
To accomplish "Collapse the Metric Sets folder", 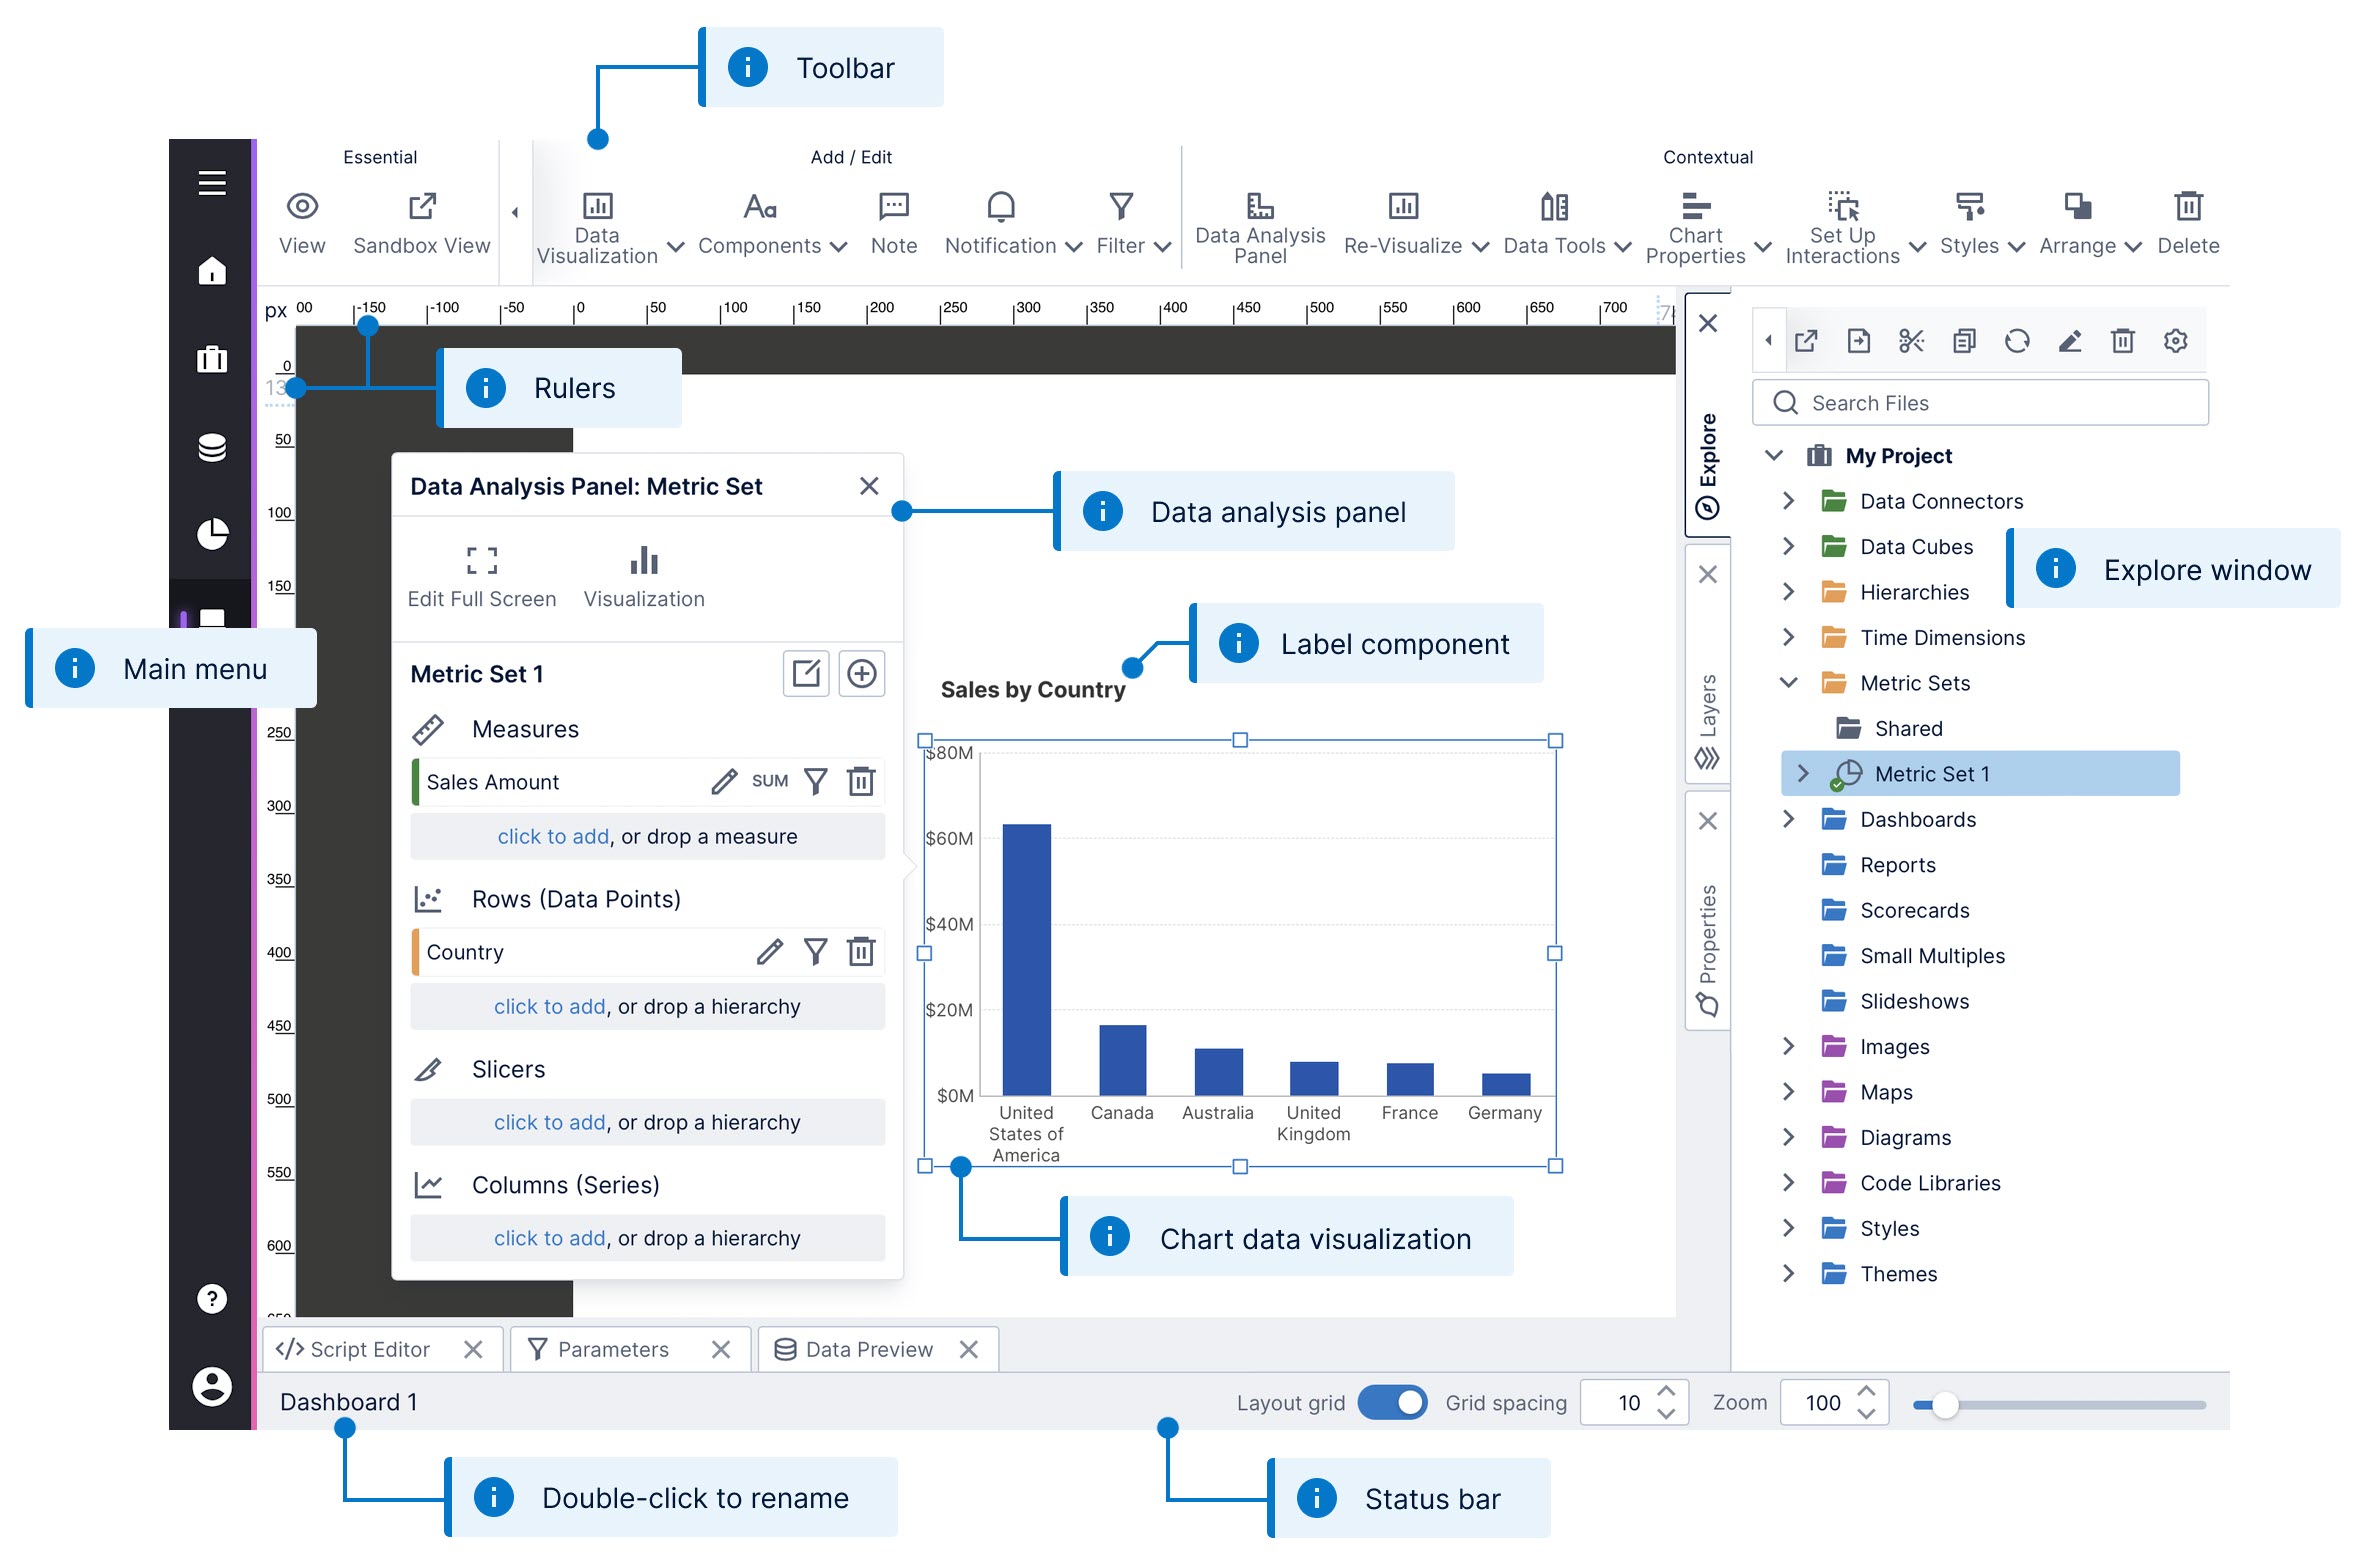I will pos(1787,683).
